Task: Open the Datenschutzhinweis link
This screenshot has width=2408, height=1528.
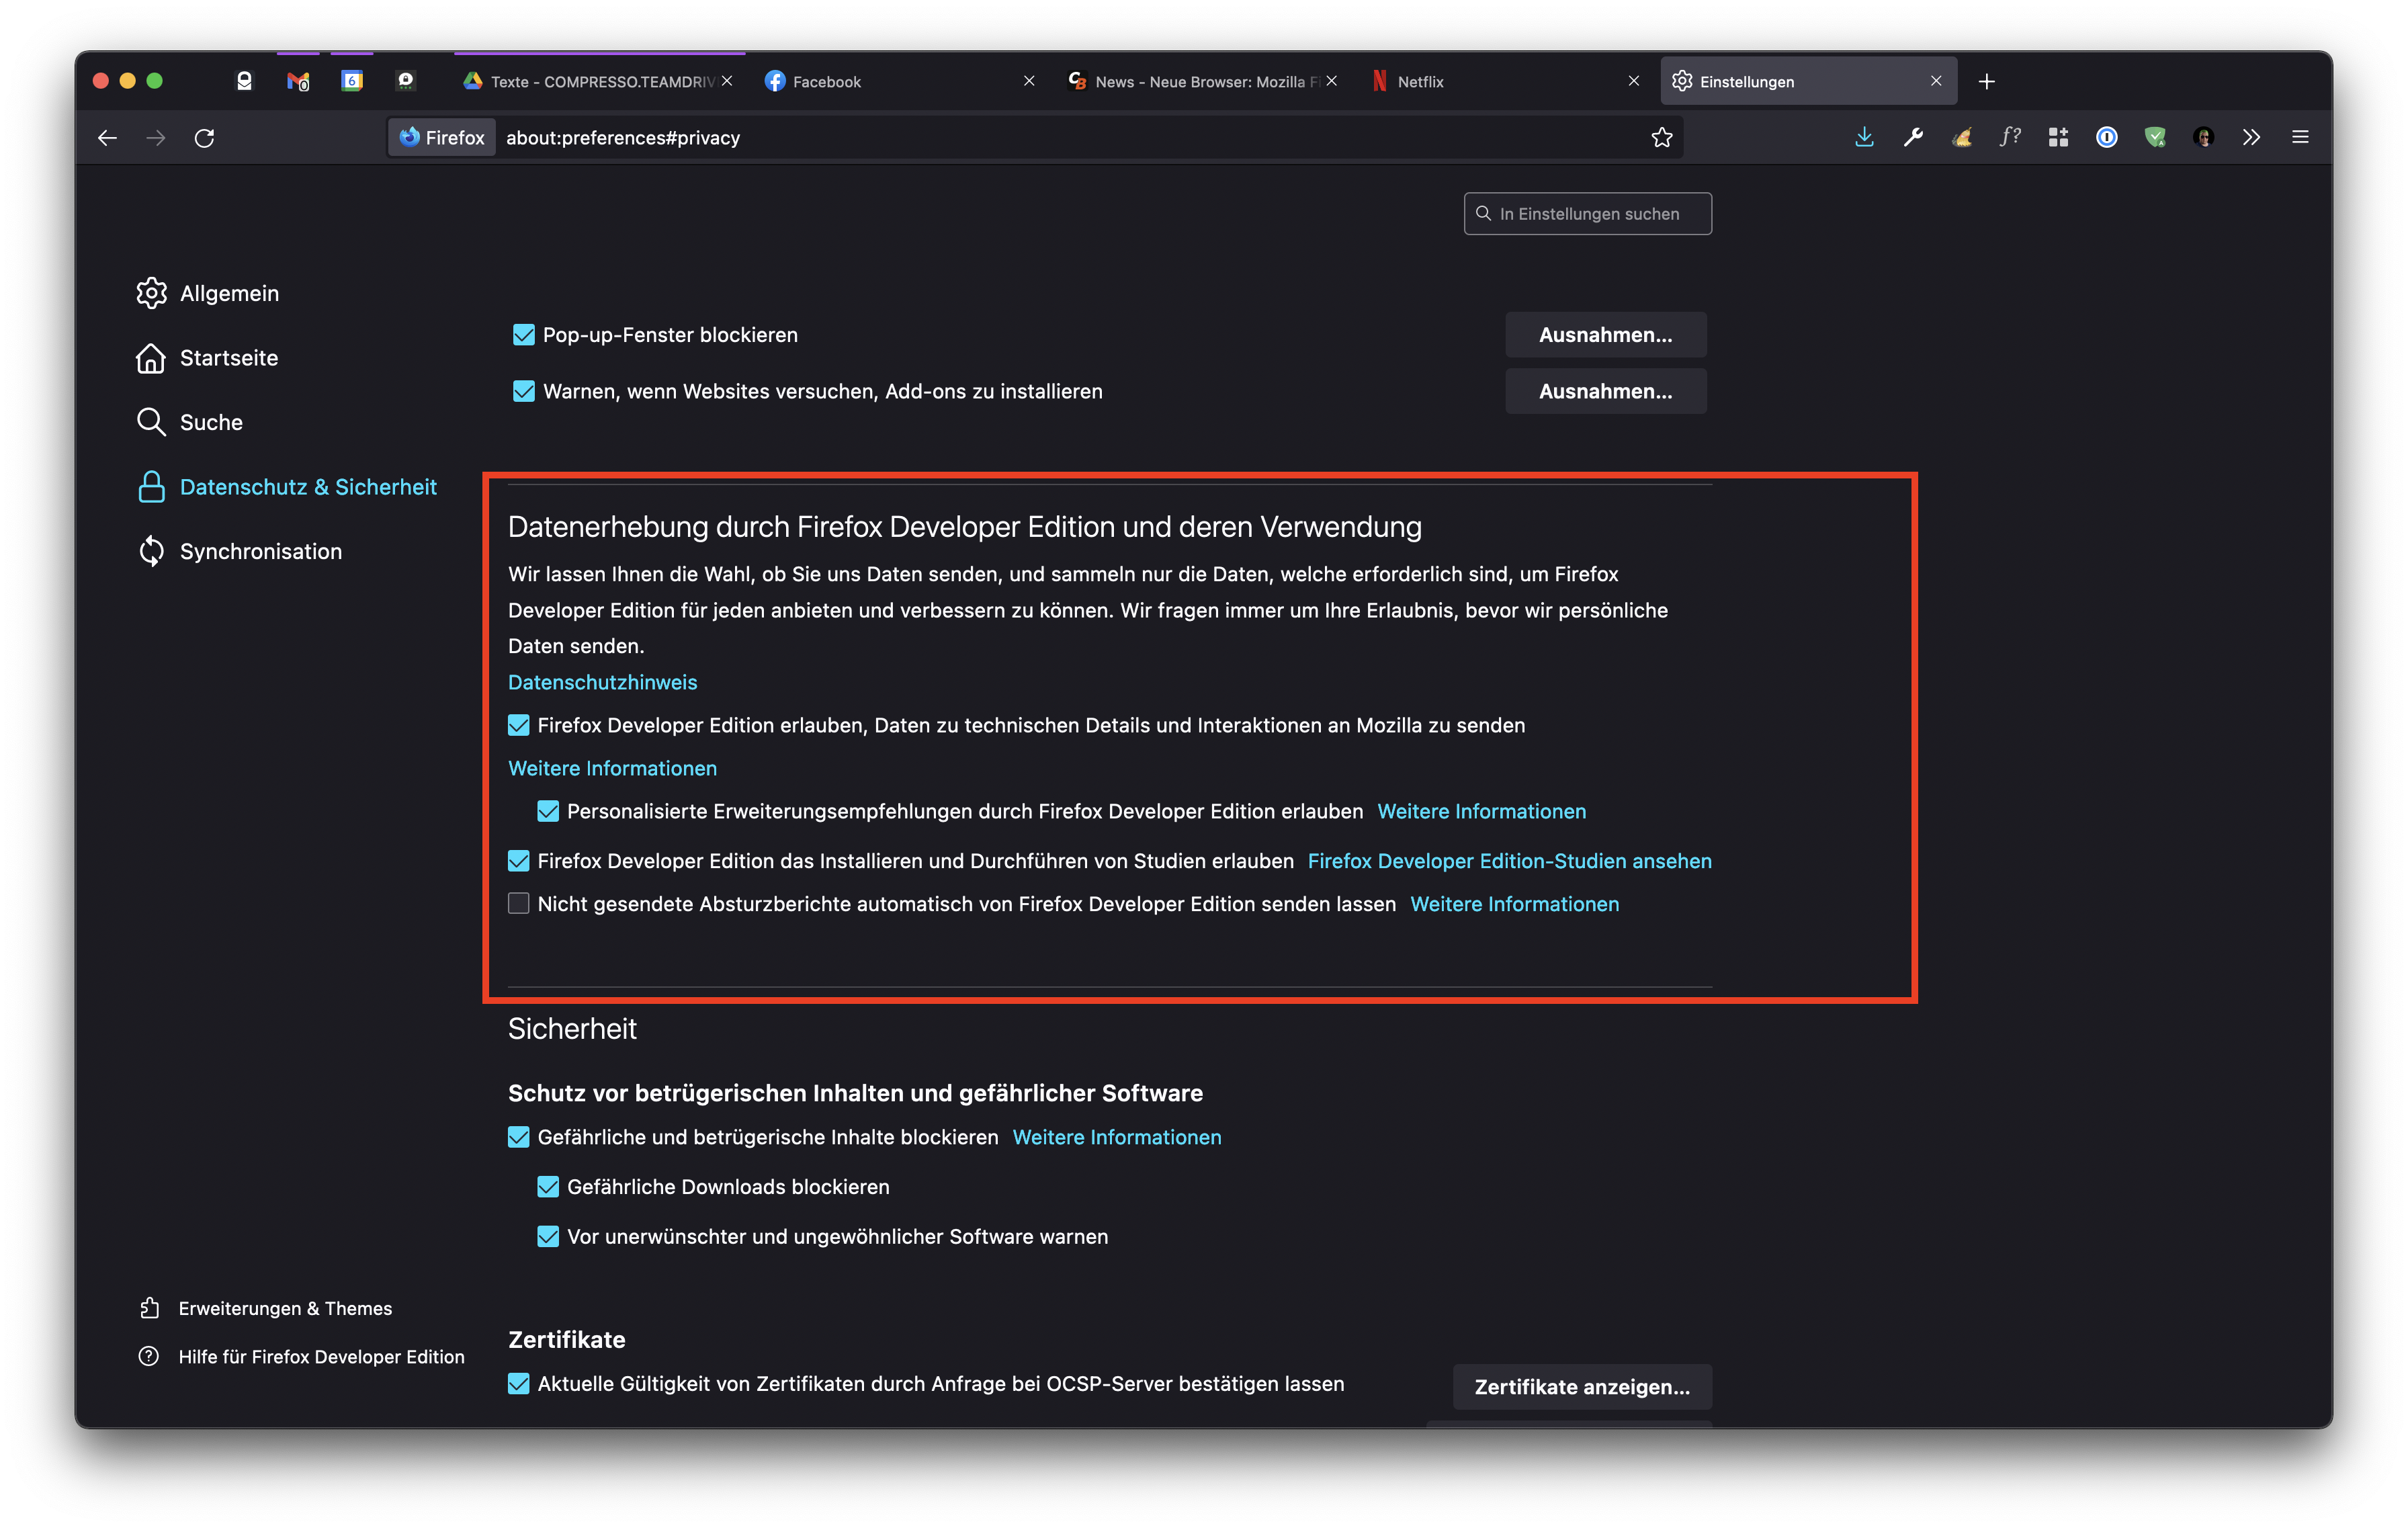Action: click(602, 682)
